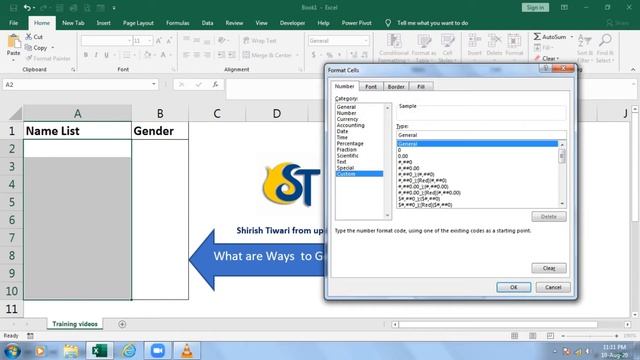The height and width of the screenshot is (360, 640).
Task: Click the Tell me lightbulb icon
Action: click(x=388, y=23)
